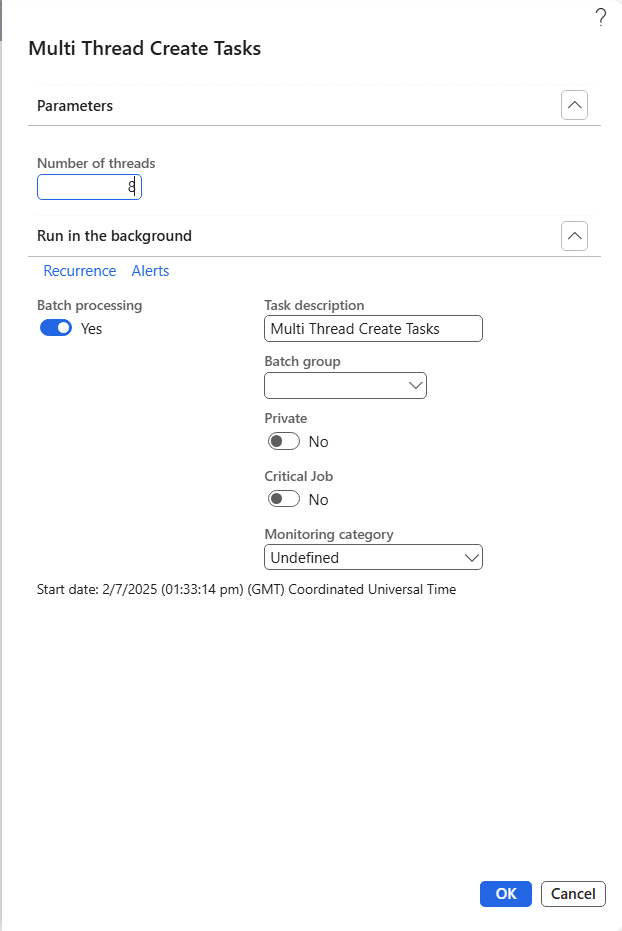Click the Task description text box

373,328
